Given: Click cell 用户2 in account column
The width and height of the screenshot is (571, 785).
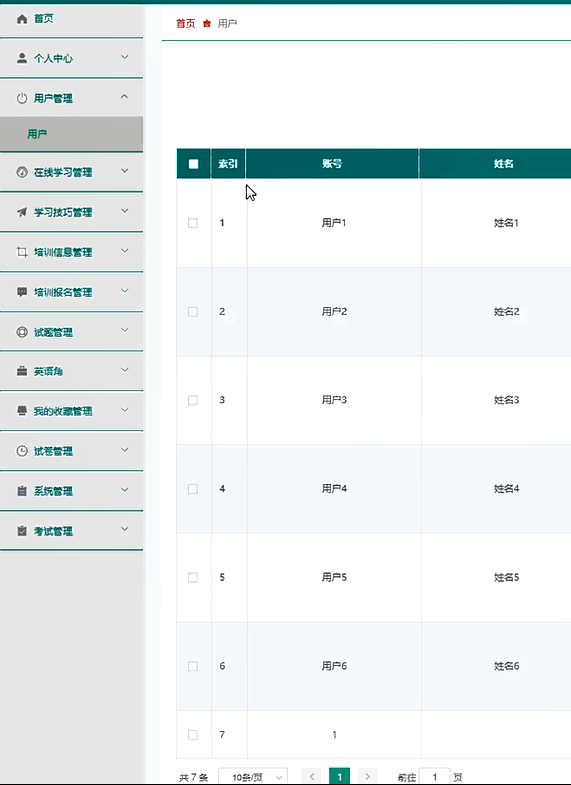Looking at the screenshot, I should point(334,312).
